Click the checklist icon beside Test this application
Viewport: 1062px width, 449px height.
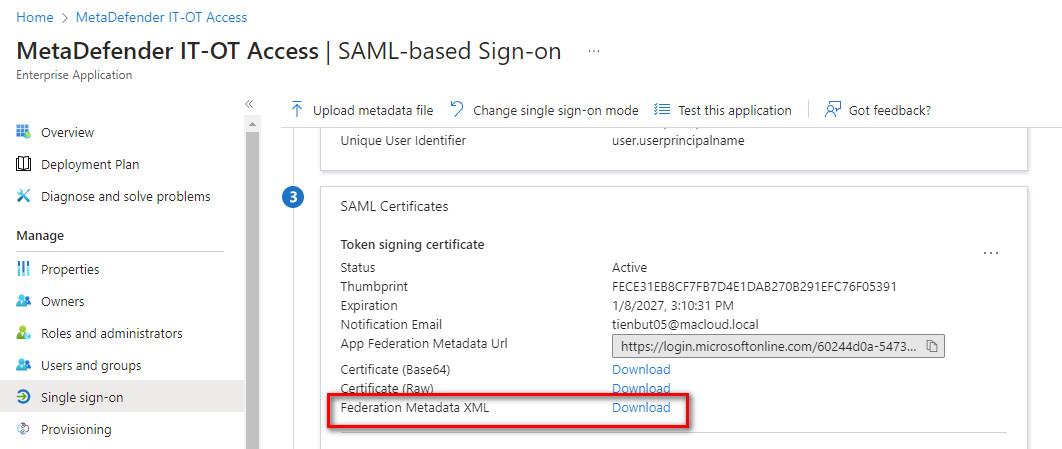662,110
